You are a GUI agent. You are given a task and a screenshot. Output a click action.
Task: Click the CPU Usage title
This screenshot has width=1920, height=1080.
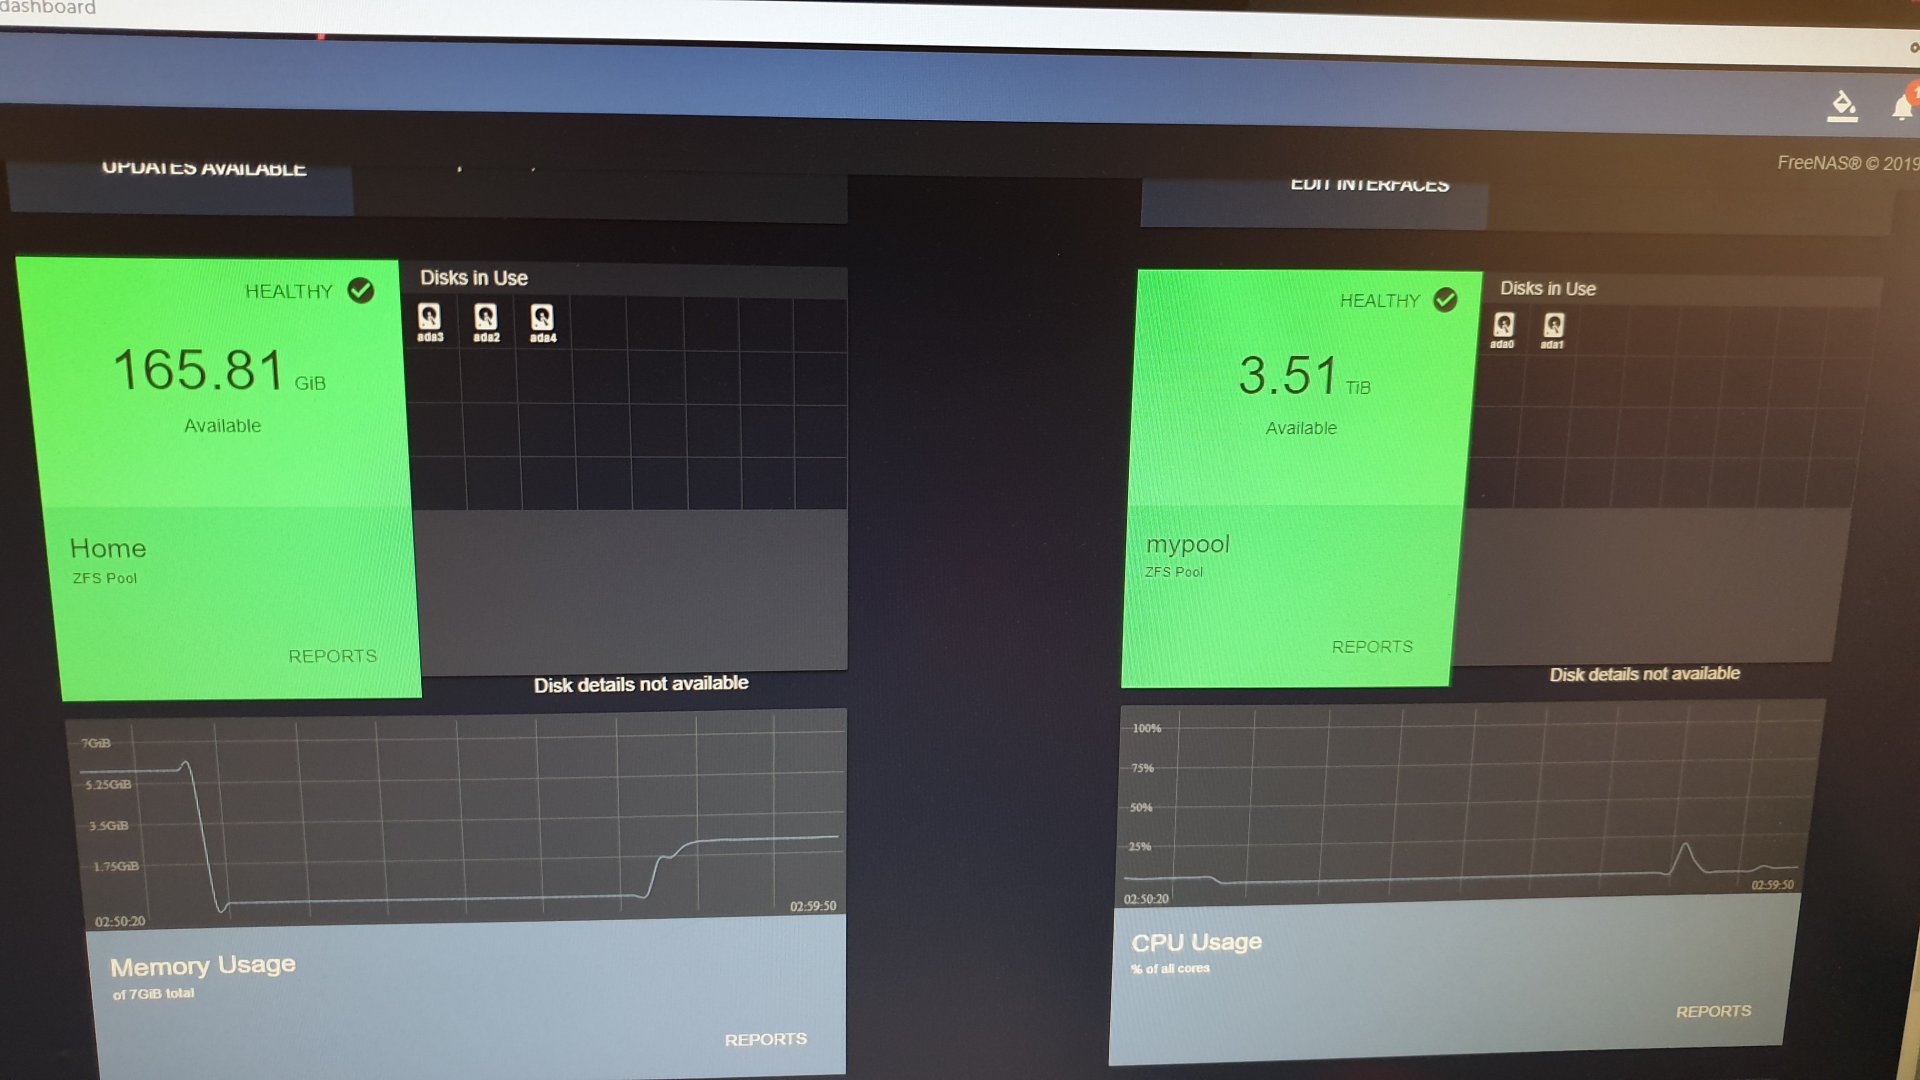[x=1197, y=942]
